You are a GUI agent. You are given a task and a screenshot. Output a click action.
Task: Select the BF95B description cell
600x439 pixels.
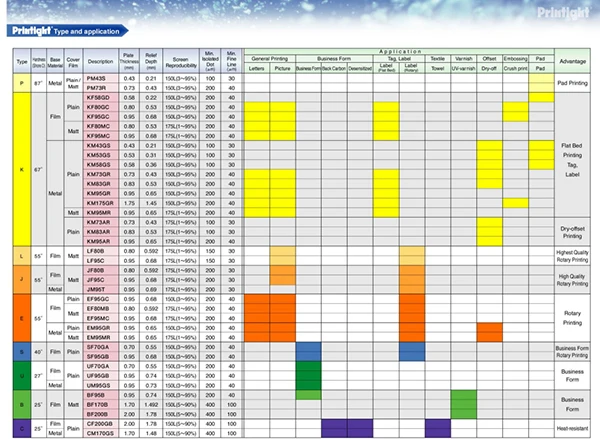[101, 395]
